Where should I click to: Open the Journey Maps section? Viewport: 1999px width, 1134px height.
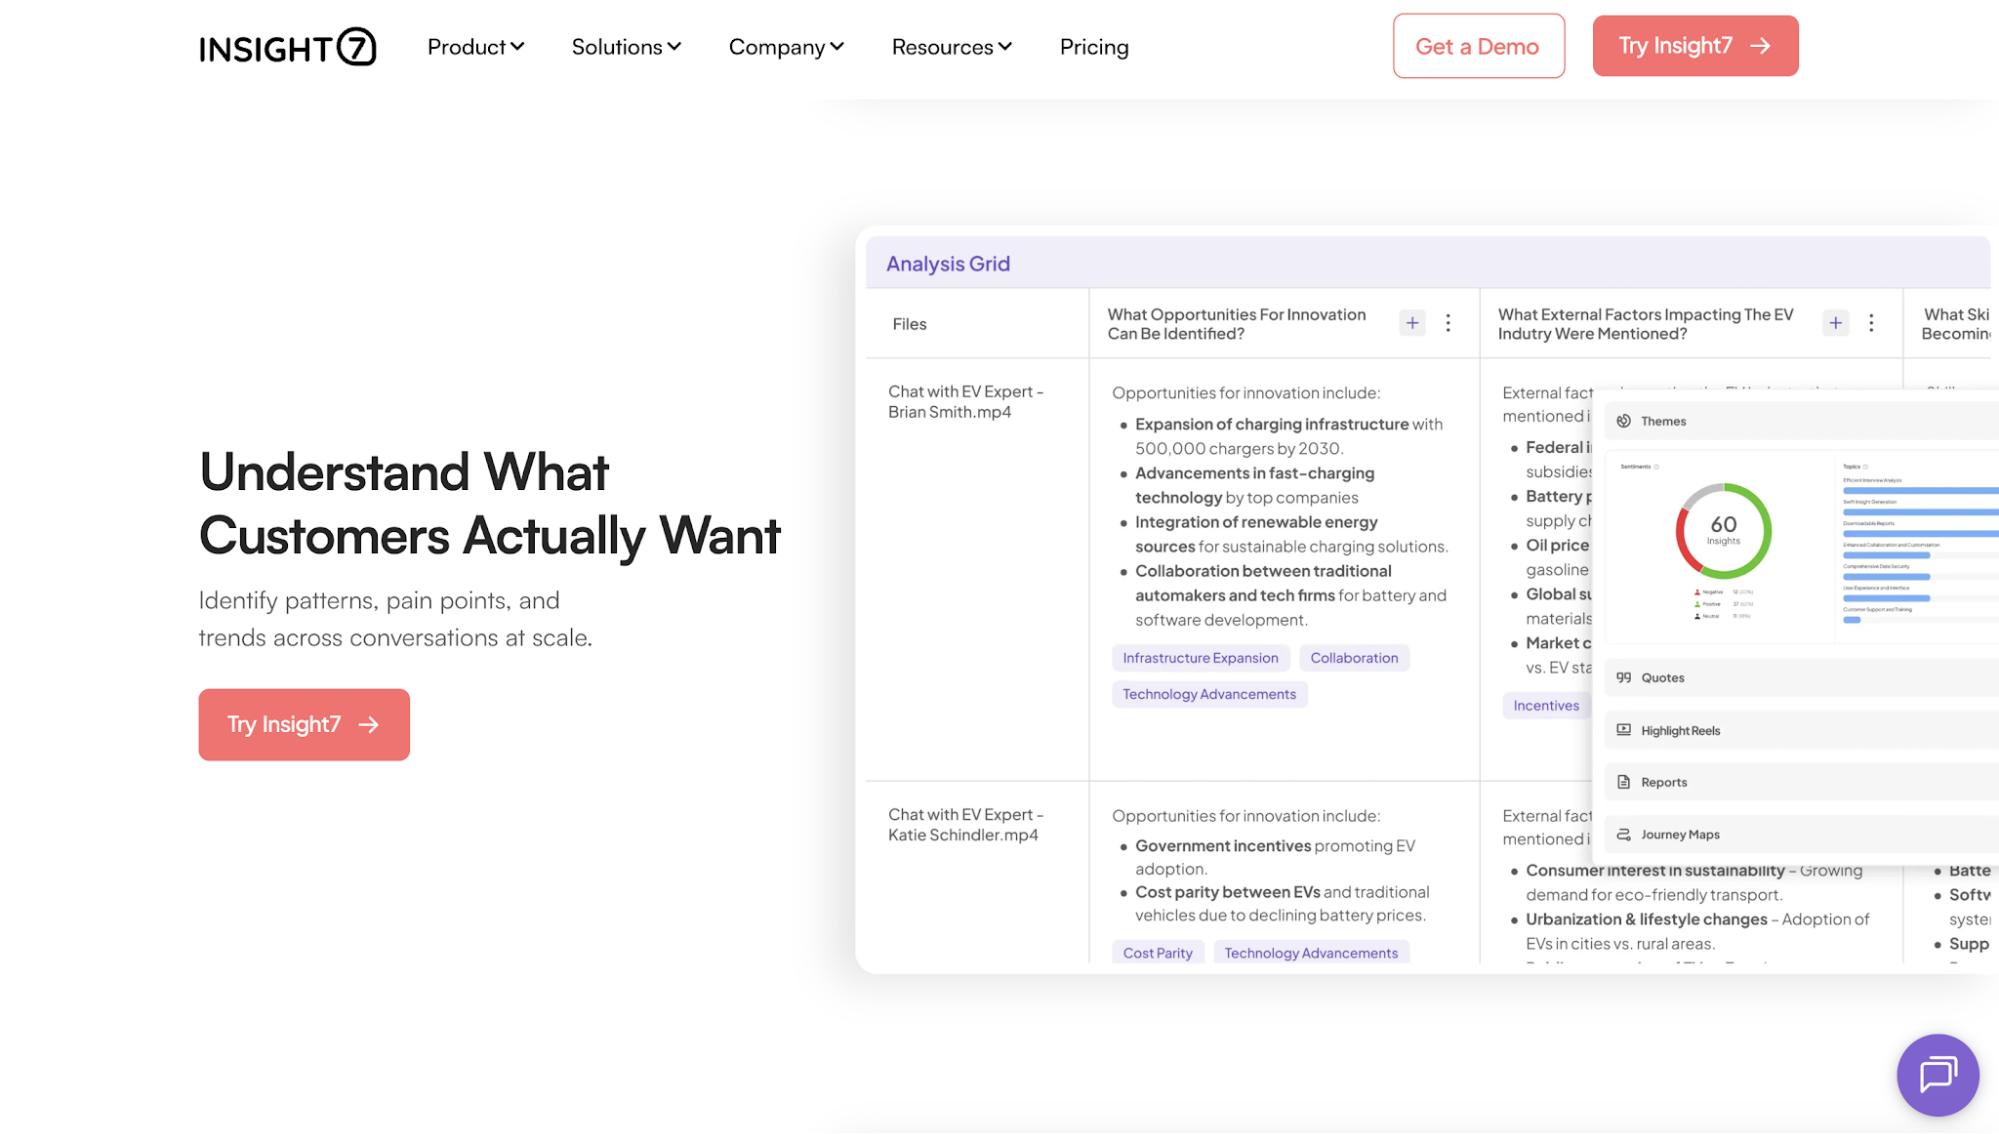[x=1802, y=834]
